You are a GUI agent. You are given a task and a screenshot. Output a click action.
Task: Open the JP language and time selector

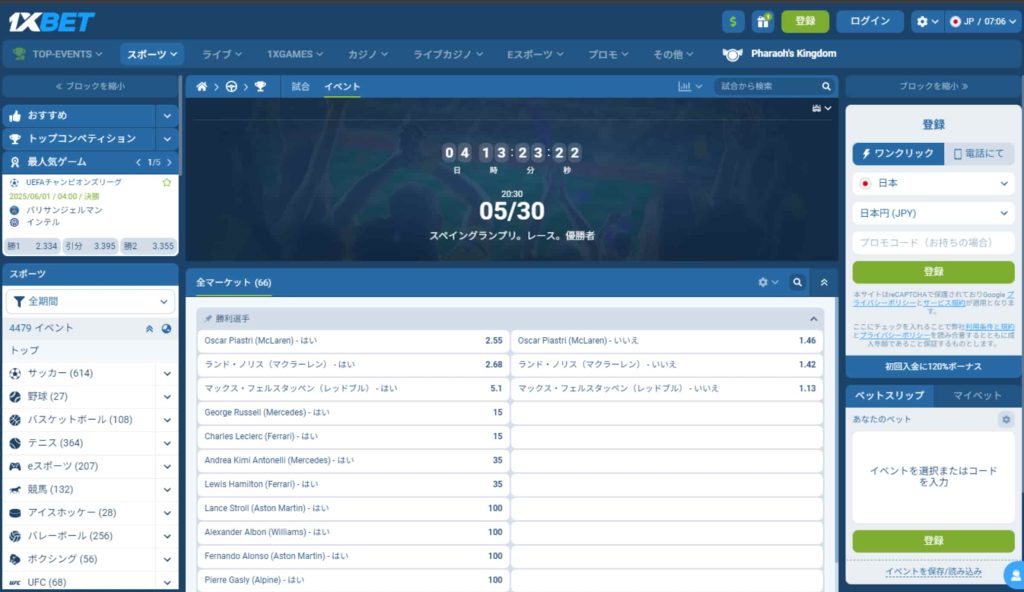point(982,22)
